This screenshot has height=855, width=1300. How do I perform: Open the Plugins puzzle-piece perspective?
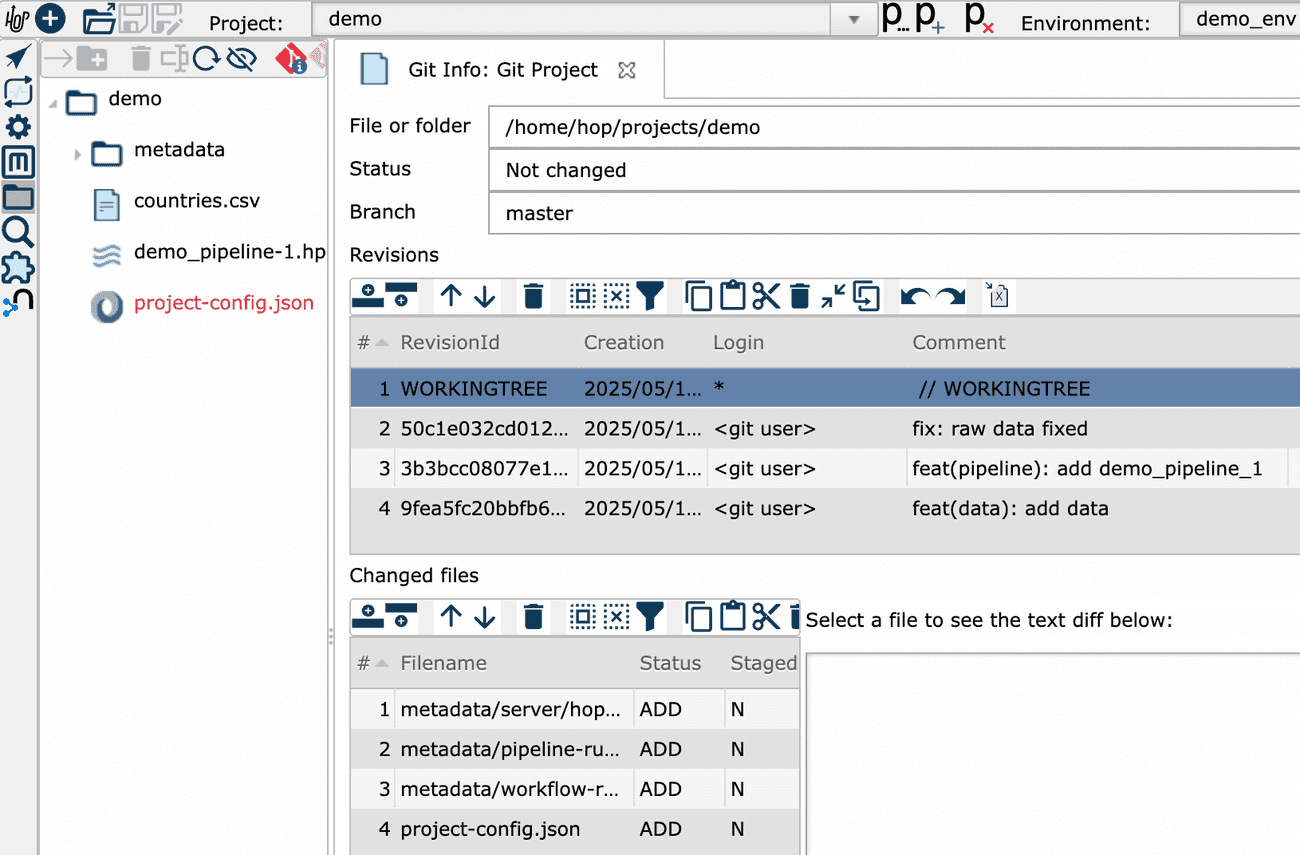tap(18, 268)
